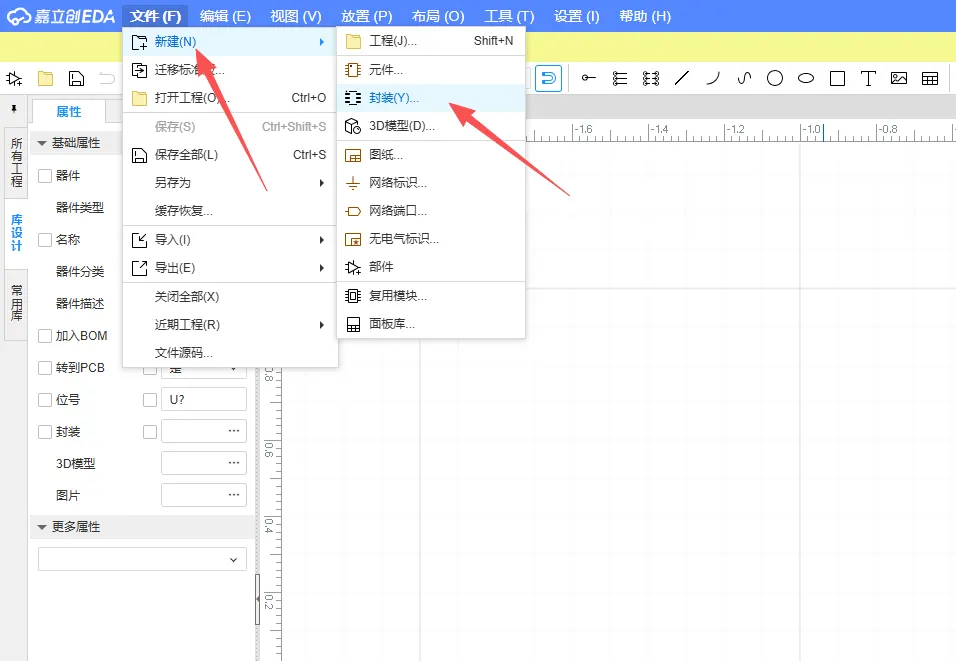Viewport: 956px width, 661px height.
Task: Expand the 新建(N) submenu
Action: 230,41
